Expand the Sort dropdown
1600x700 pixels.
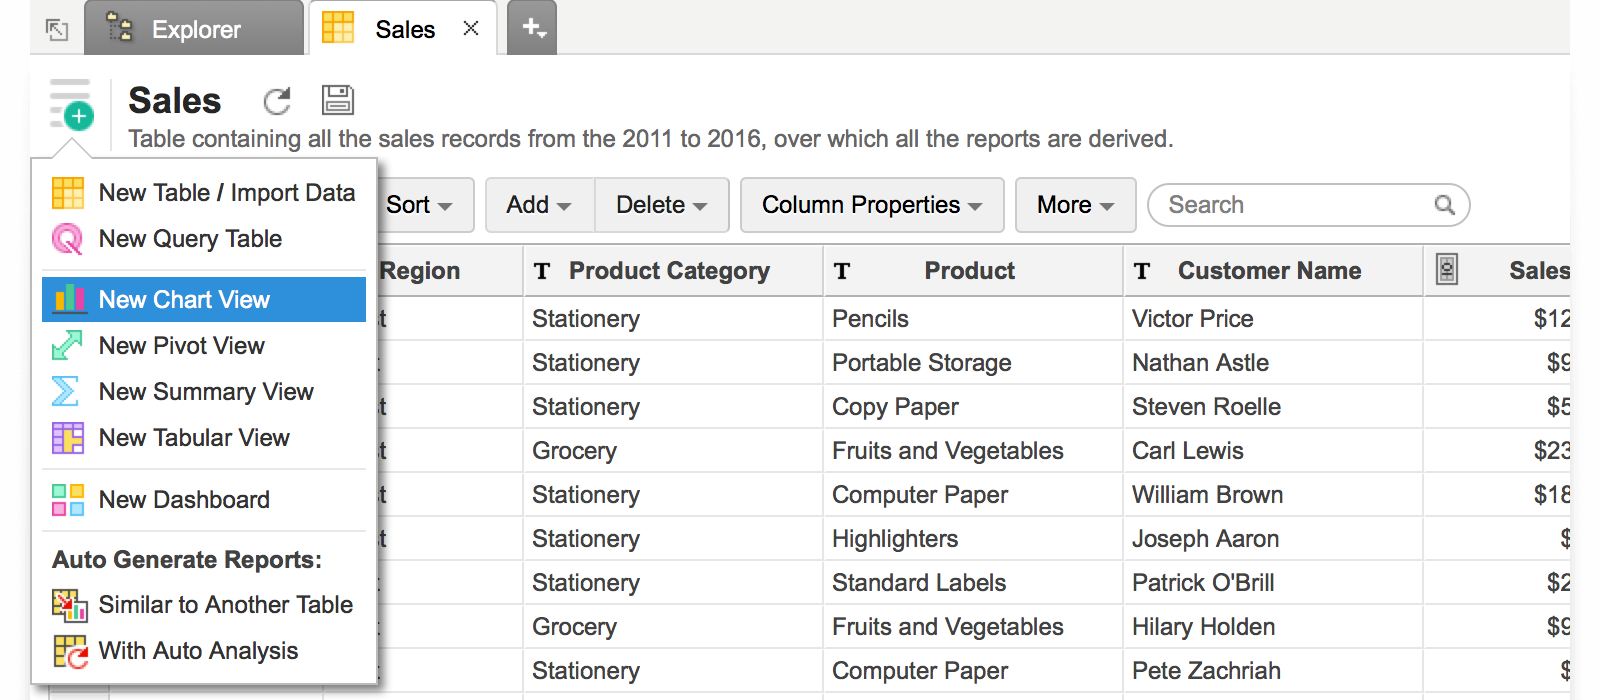coord(419,205)
